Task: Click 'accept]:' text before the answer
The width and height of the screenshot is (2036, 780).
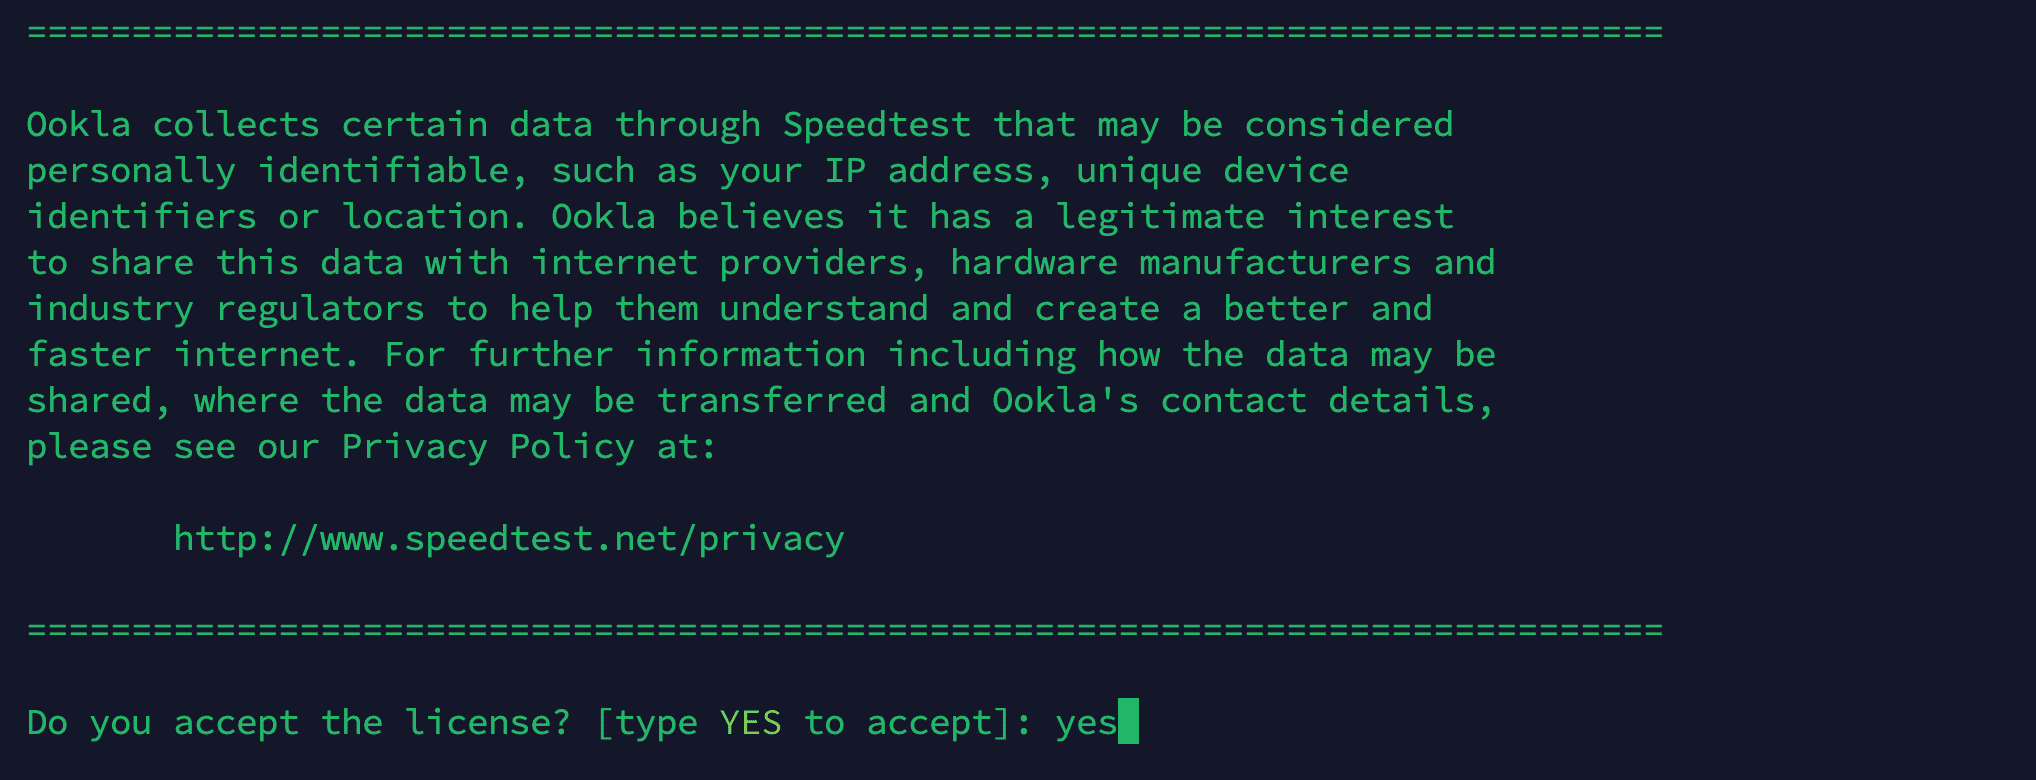Action: click(x=950, y=723)
